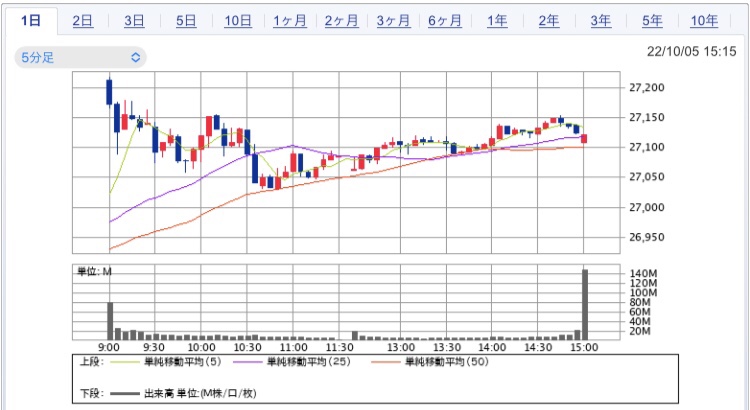
Task: Click the 単純移動平均(25) legend entry
Action: tap(309, 362)
